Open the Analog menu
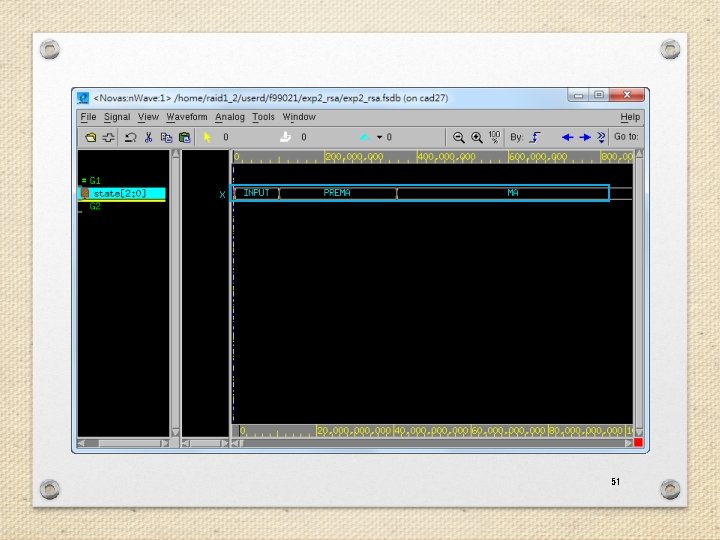Screen dimensions: 720x540 click(230, 117)
